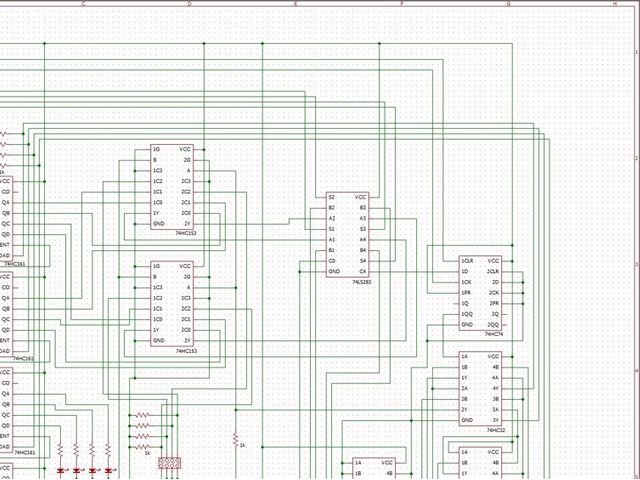
Task: Click column marker F in top ruler
Action: [402, 4]
